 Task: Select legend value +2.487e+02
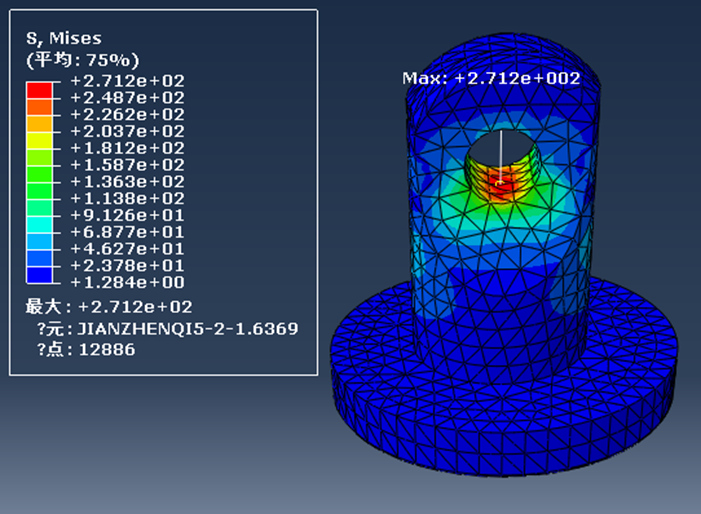(x=127, y=98)
